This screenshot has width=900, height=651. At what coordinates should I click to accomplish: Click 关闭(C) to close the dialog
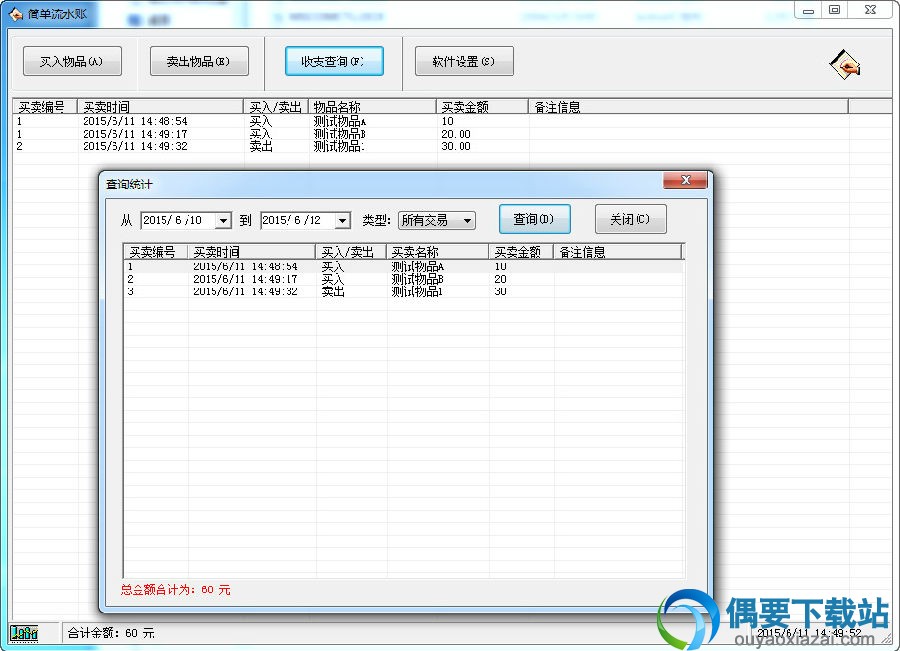pyautogui.click(x=630, y=219)
